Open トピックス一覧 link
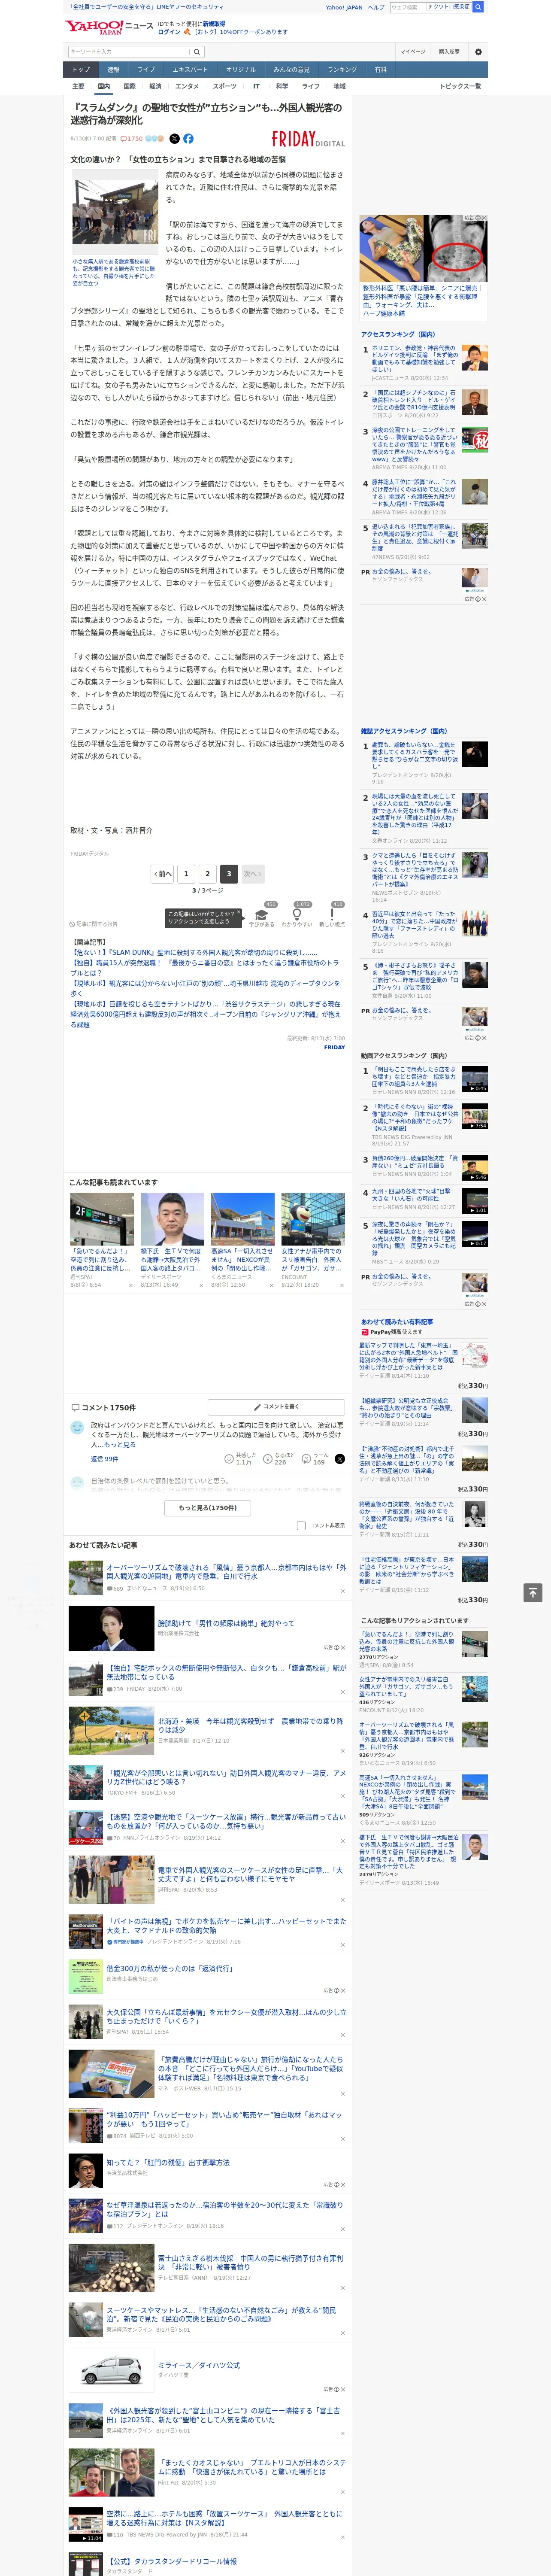This screenshot has height=2576, width=551. [x=460, y=86]
